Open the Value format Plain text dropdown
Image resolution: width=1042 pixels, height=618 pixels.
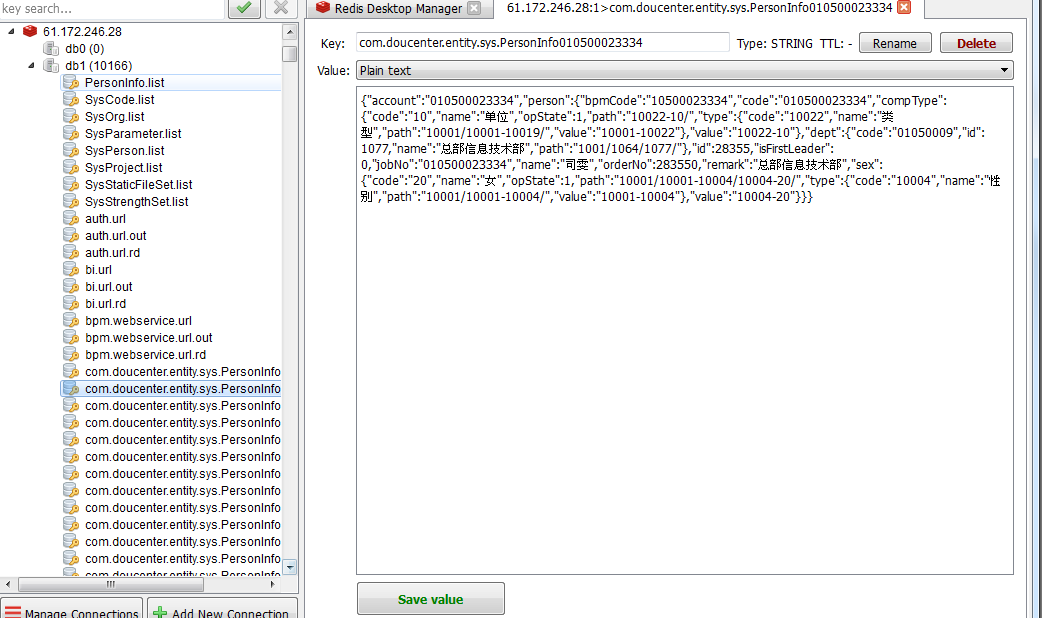coord(684,70)
